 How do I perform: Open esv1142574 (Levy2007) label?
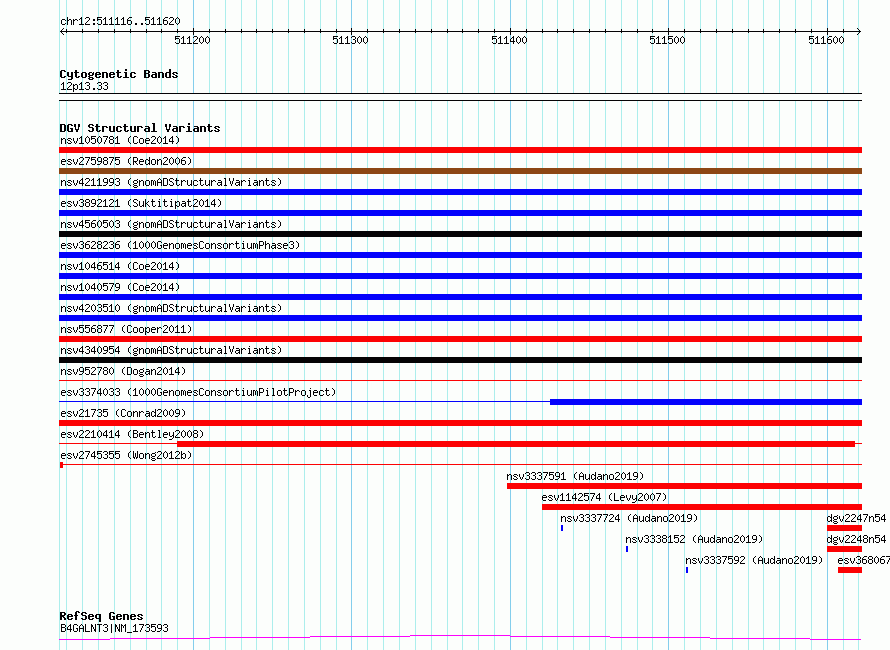click(x=604, y=497)
